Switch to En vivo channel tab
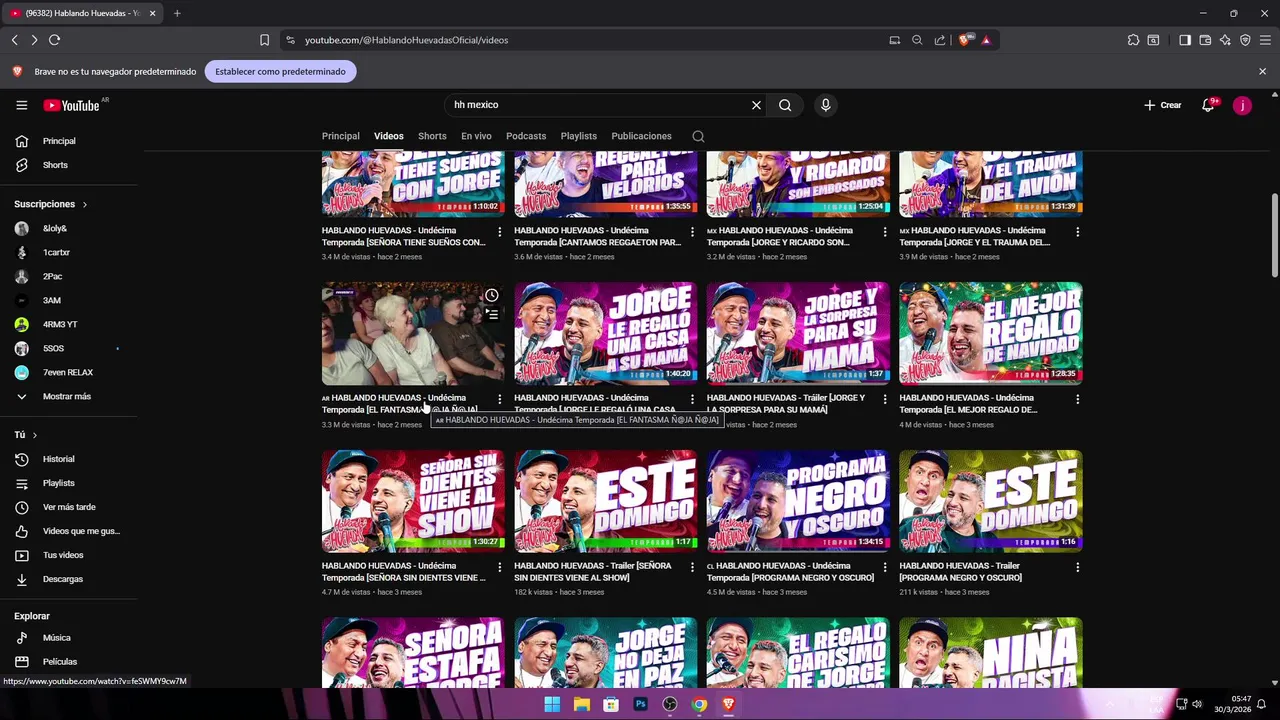Image resolution: width=1280 pixels, height=720 pixels. (476, 136)
